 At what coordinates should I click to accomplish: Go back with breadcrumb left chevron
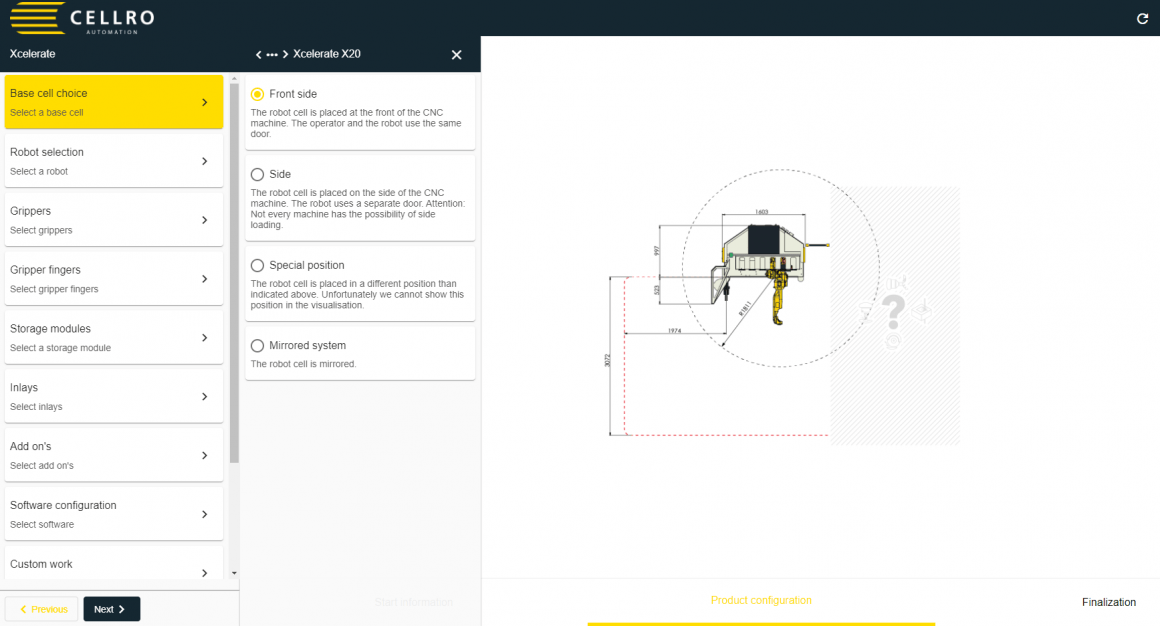point(258,55)
